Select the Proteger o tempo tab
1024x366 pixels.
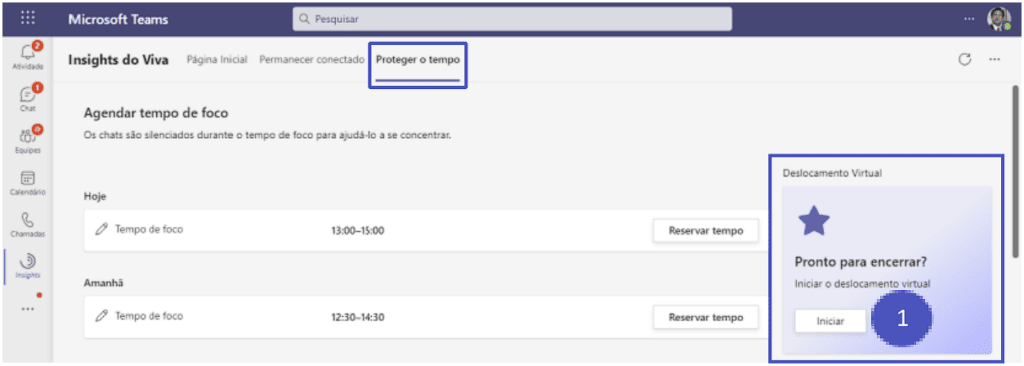418,59
